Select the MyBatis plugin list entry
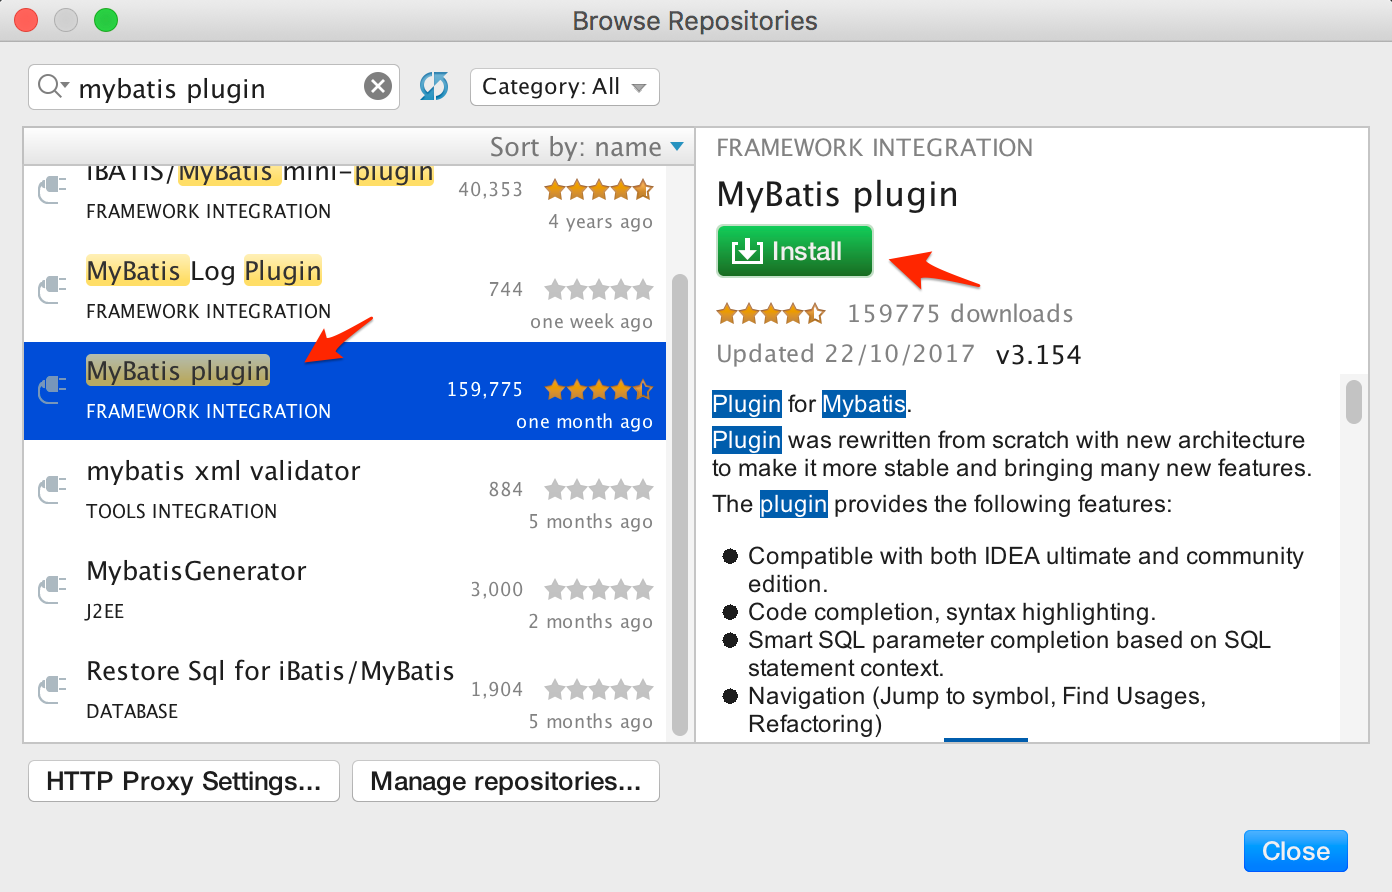 coord(345,391)
